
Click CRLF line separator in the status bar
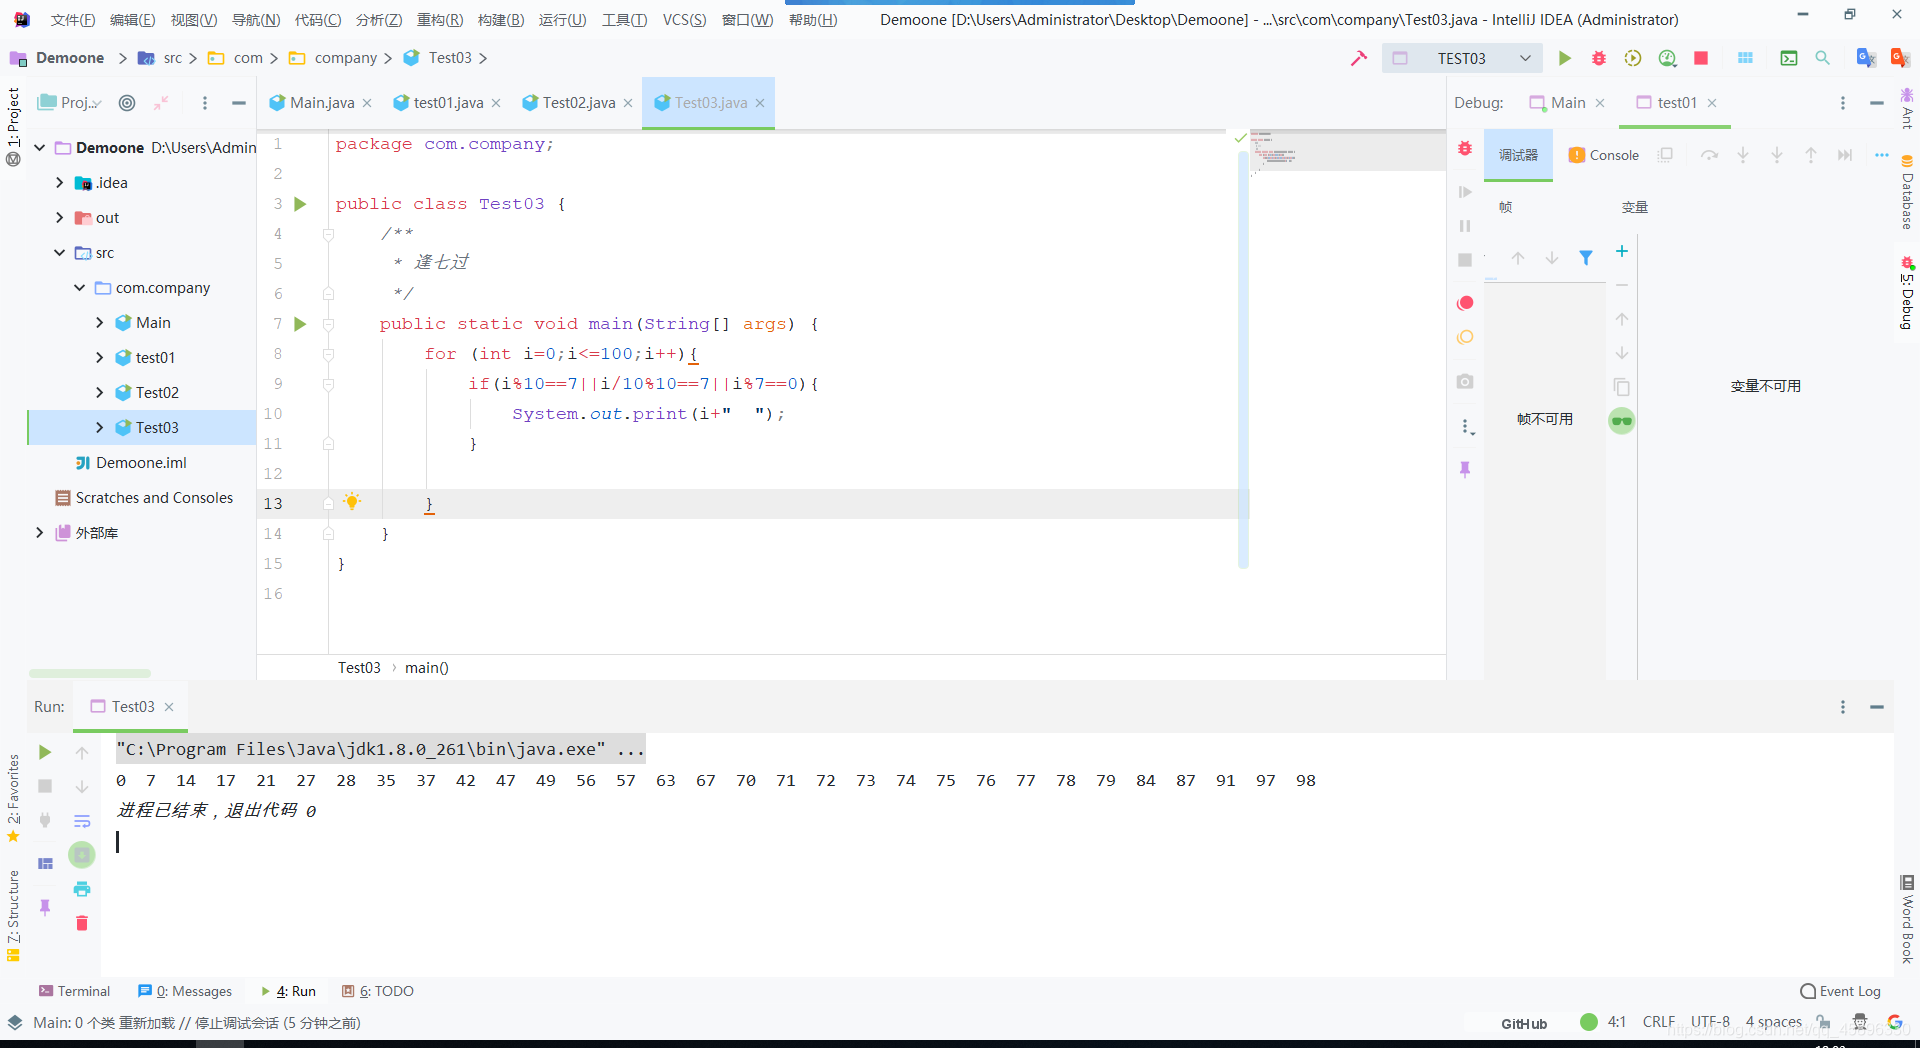[1658, 1022]
